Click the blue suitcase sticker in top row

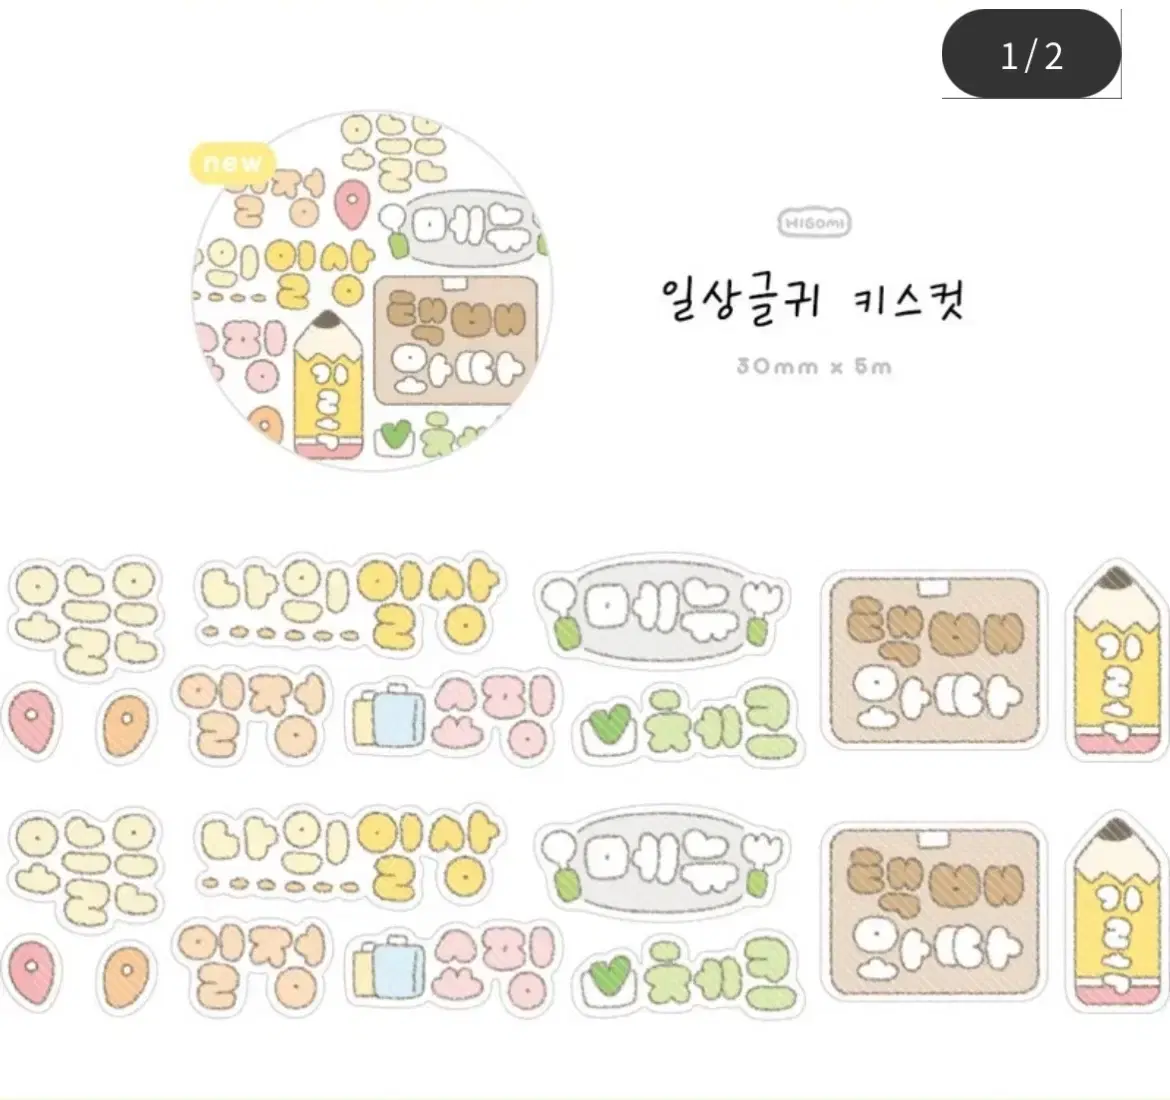coord(389,717)
